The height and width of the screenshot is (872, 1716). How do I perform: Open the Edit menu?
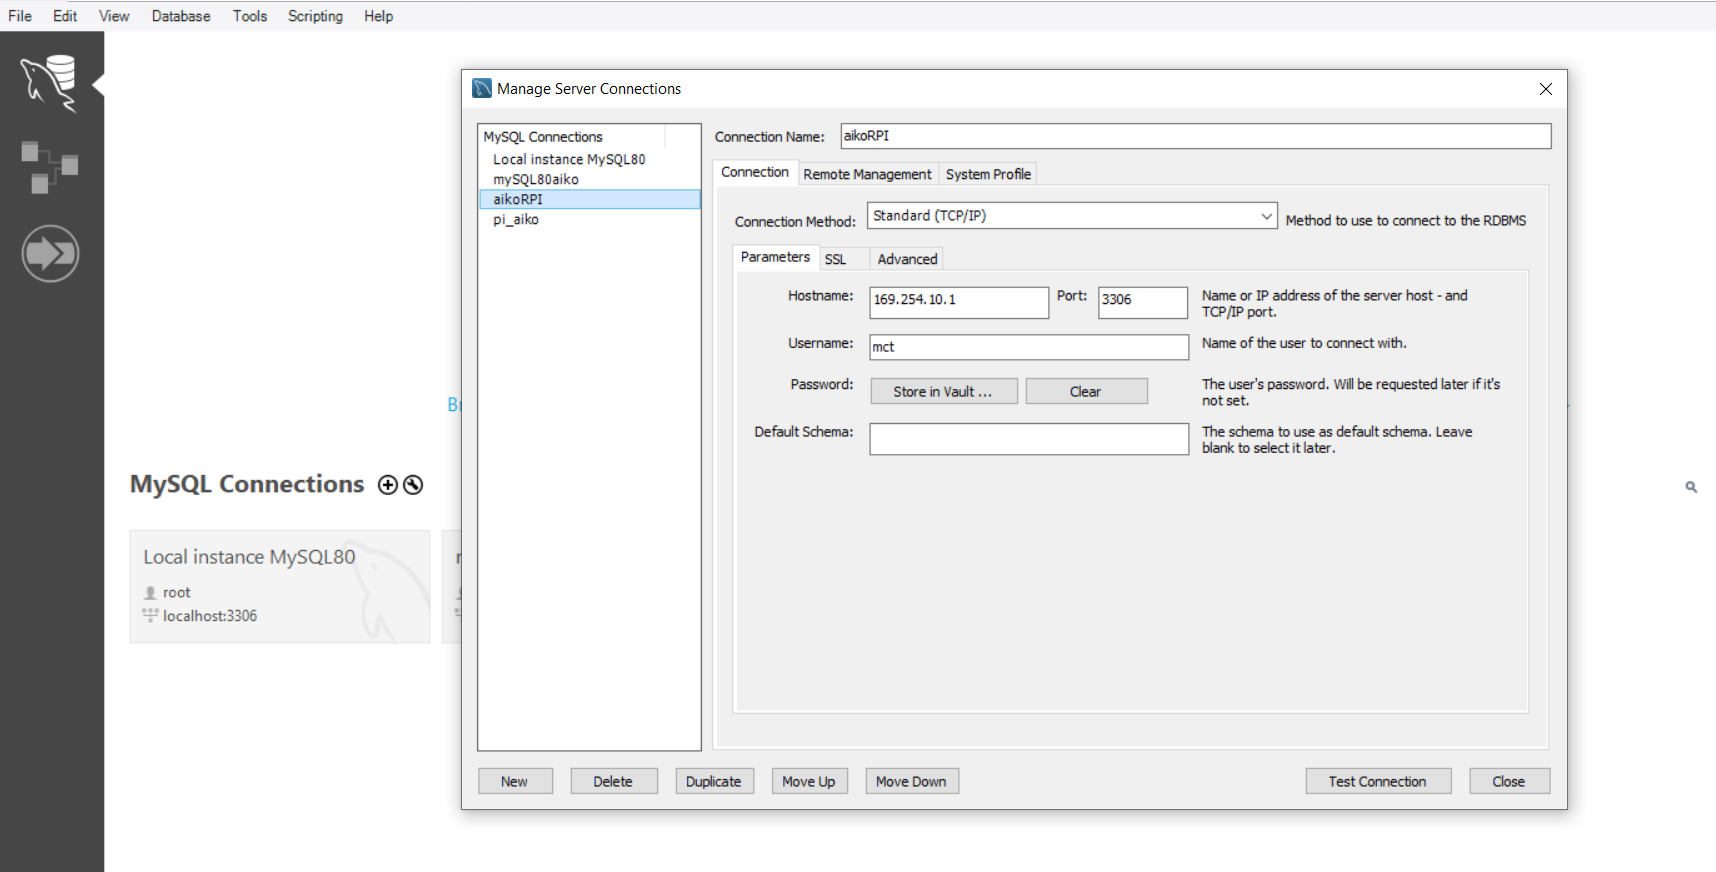click(x=65, y=16)
